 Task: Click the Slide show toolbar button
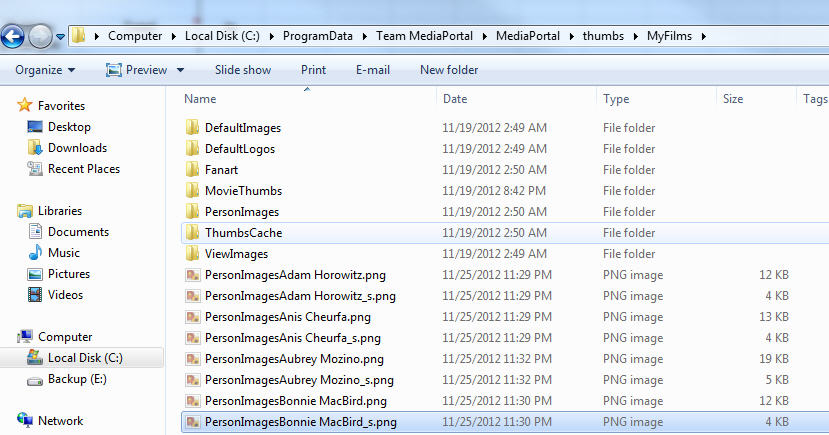click(242, 70)
